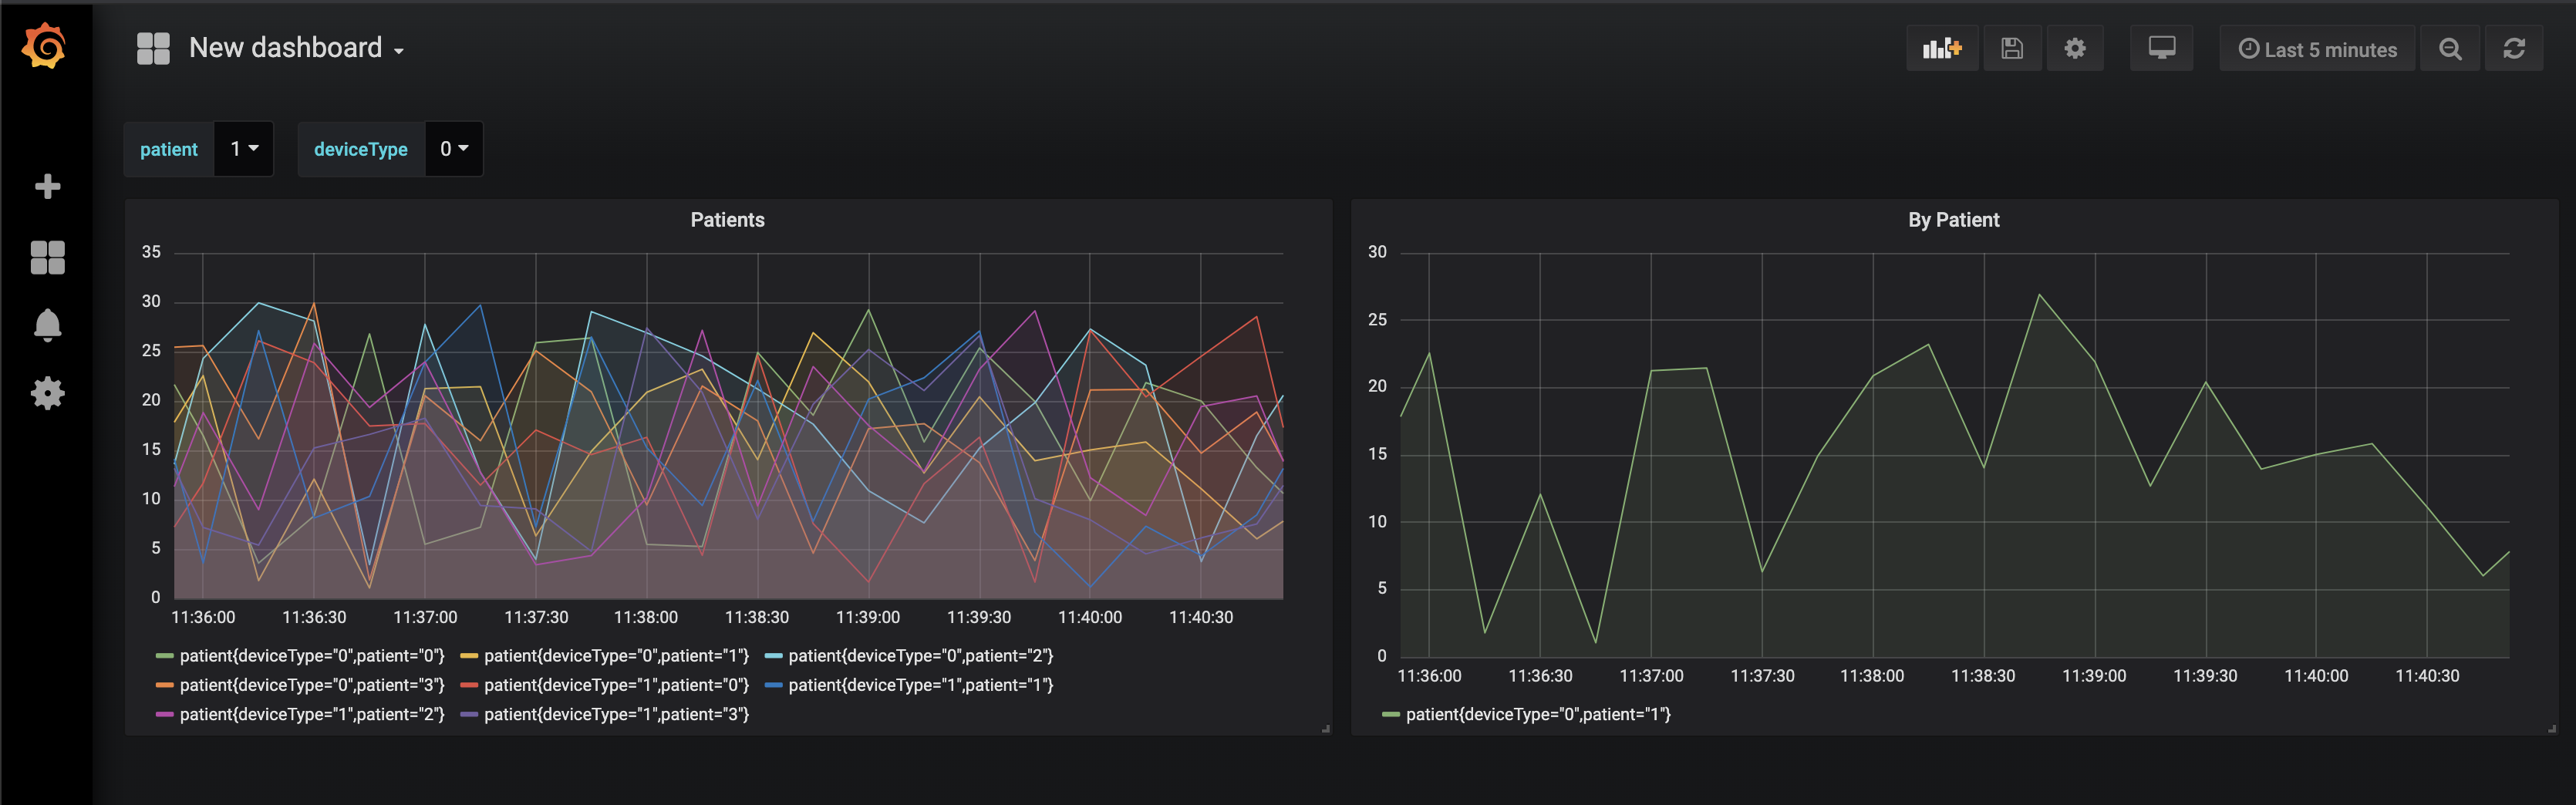Open dashboard settings gear in top bar
The width and height of the screenshot is (2576, 805).
pos(2075,49)
